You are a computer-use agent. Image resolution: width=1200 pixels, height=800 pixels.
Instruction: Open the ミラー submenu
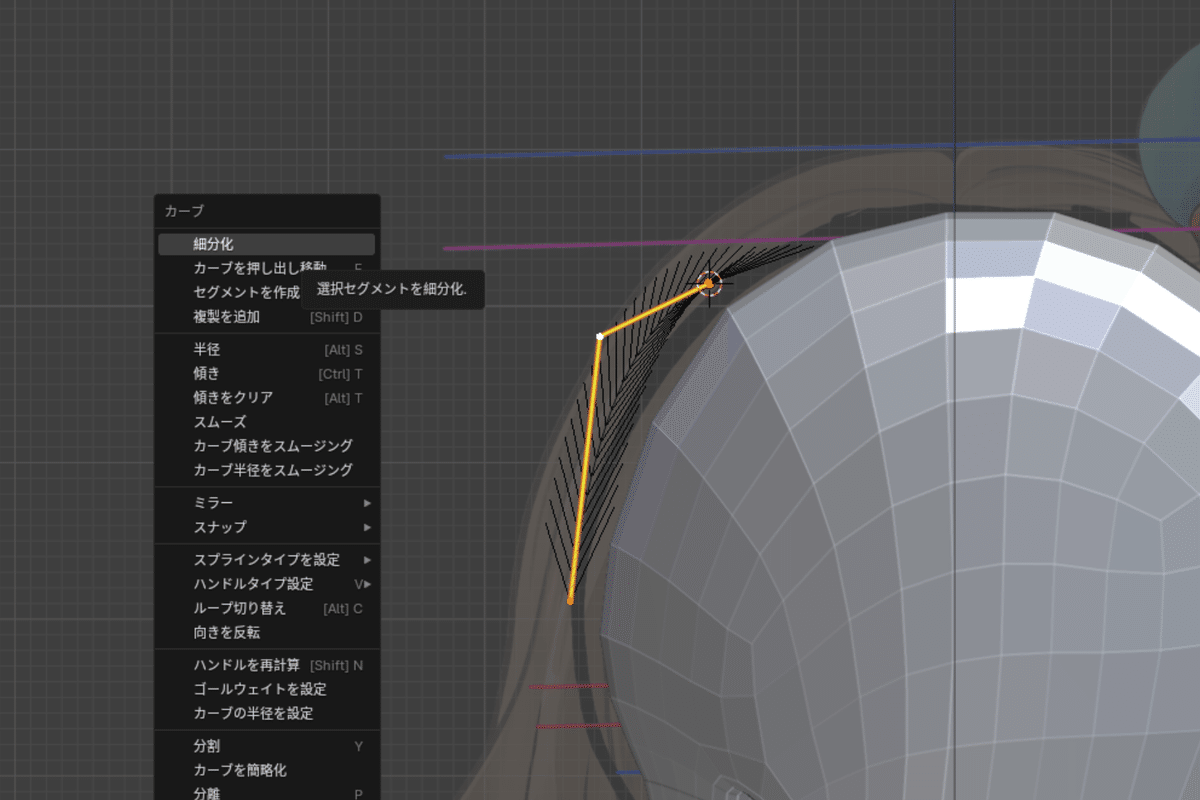tap(266, 503)
